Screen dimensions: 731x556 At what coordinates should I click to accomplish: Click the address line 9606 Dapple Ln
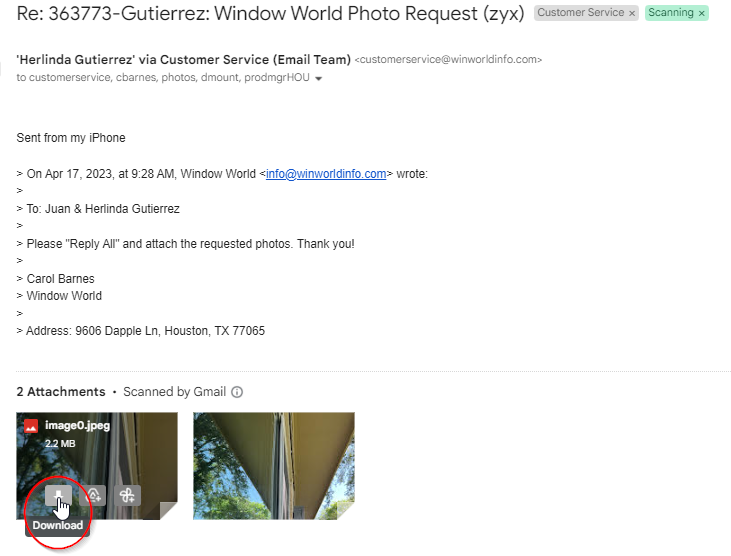coord(140,331)
